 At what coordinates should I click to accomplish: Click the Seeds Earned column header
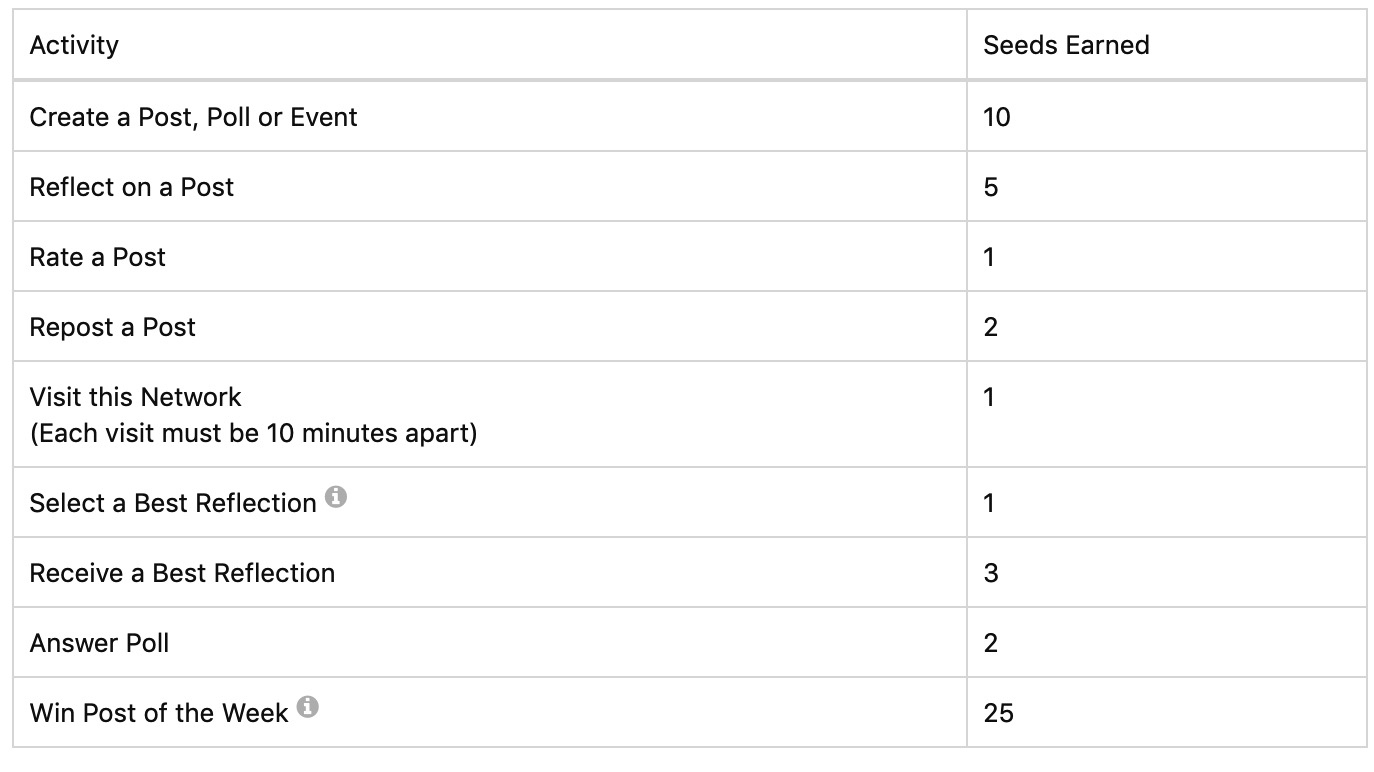[x=1066, y=45]
